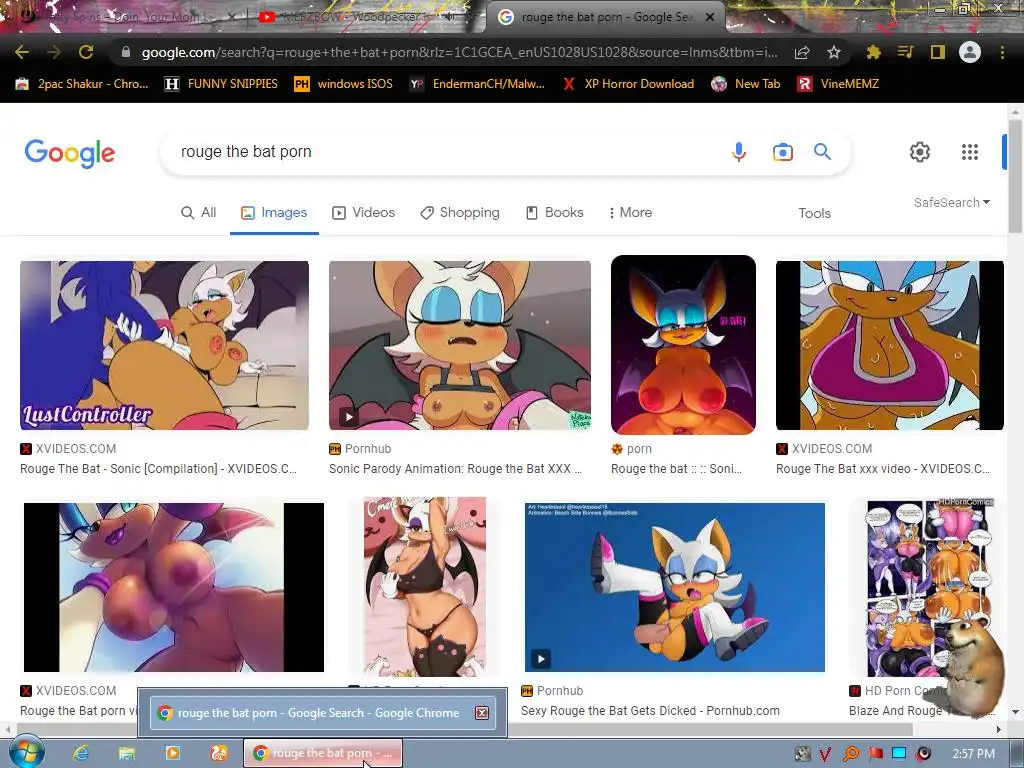Click the vertical scrollbar down arrow

[x=1014, y=712]
